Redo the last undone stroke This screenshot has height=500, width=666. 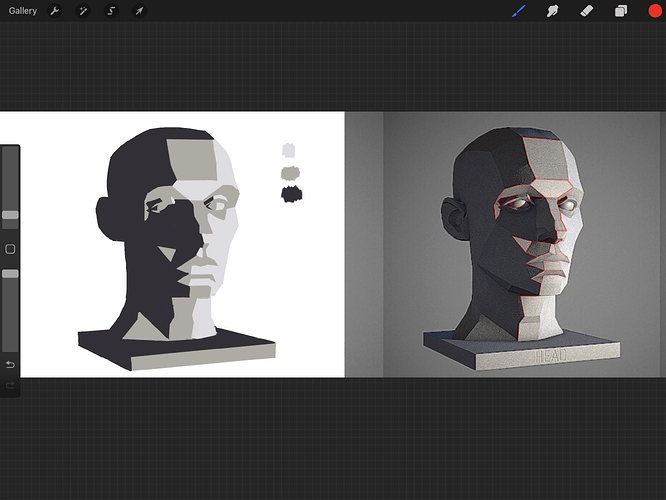point(10,386)
